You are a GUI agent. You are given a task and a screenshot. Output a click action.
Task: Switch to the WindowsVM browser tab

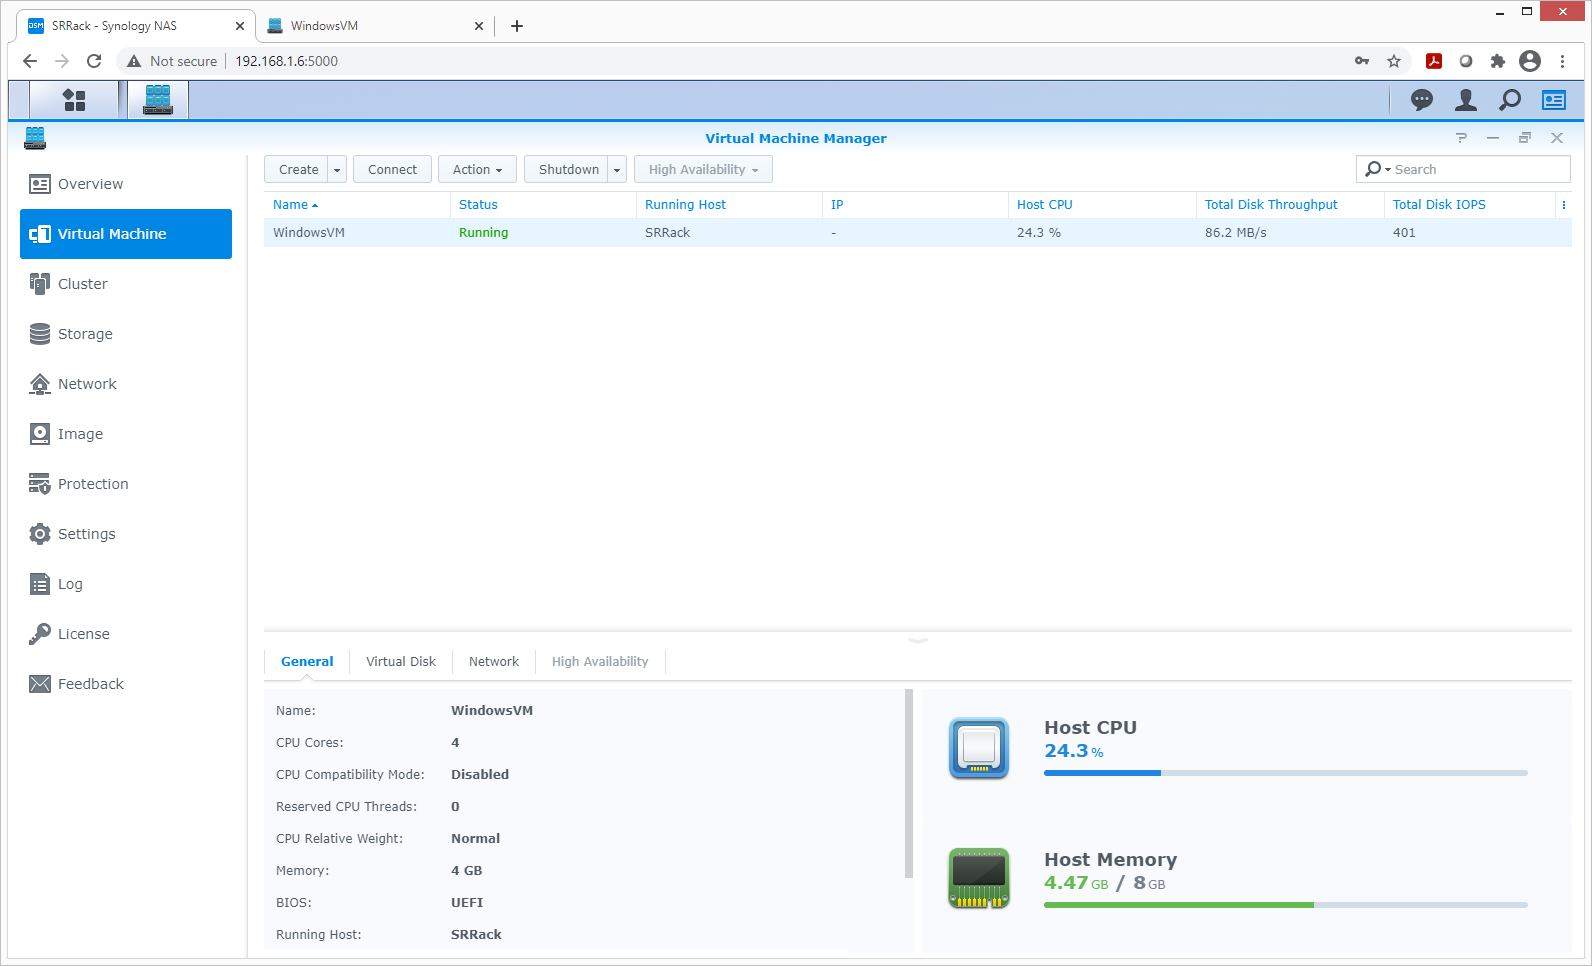point(375,26)
